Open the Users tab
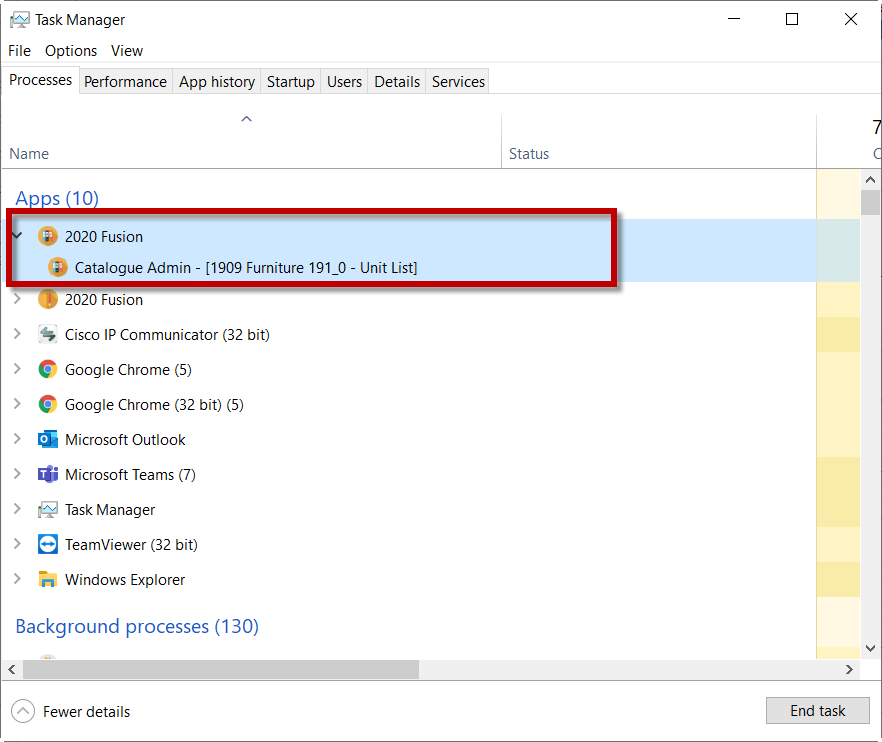The image size is (882, 742). [344, 82]
